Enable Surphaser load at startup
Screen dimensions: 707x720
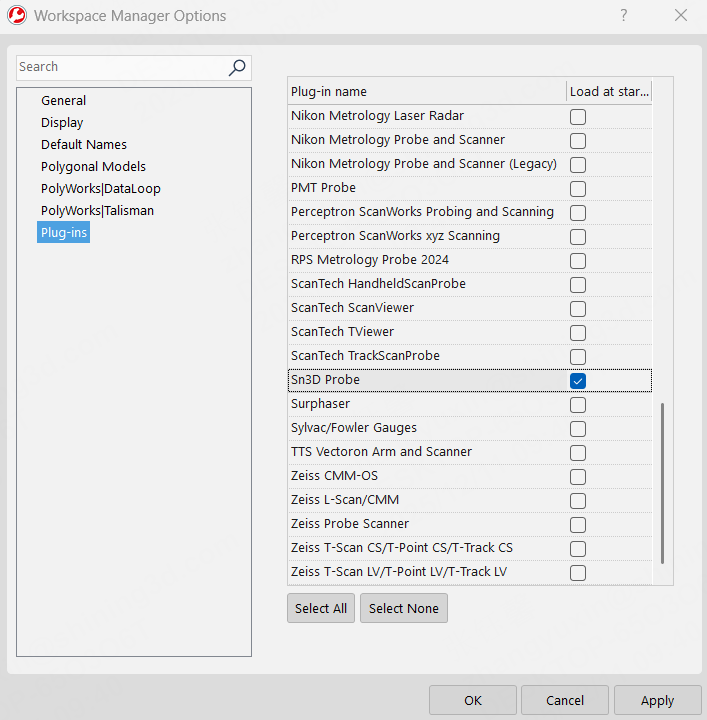(x=578, y=405)
